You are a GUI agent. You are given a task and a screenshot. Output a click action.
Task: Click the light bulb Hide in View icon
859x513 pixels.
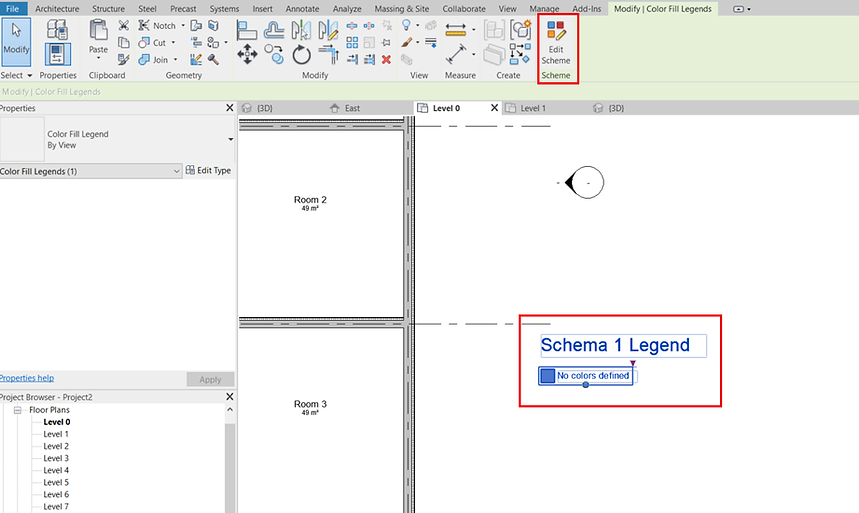point(406,25)
